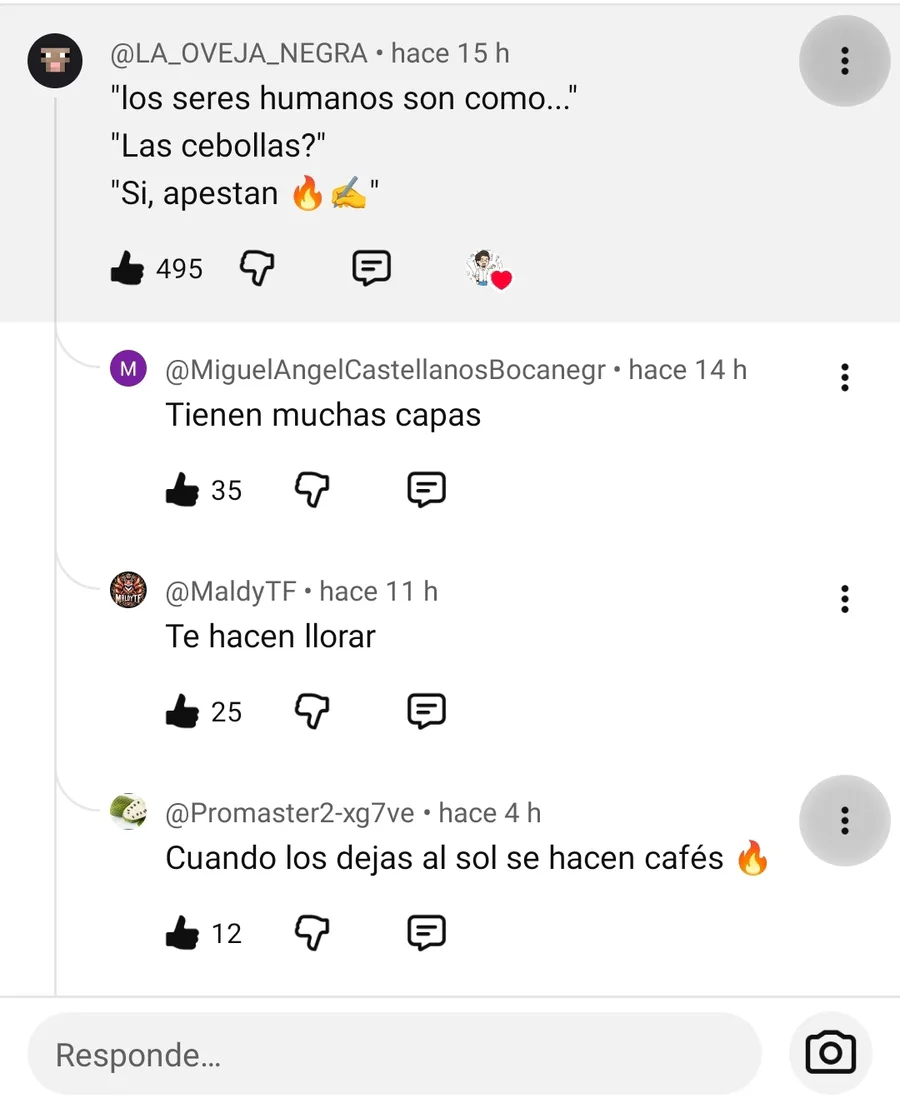Reply to the LA_OVEJA_NEGRA comment

tap(371, 268)
